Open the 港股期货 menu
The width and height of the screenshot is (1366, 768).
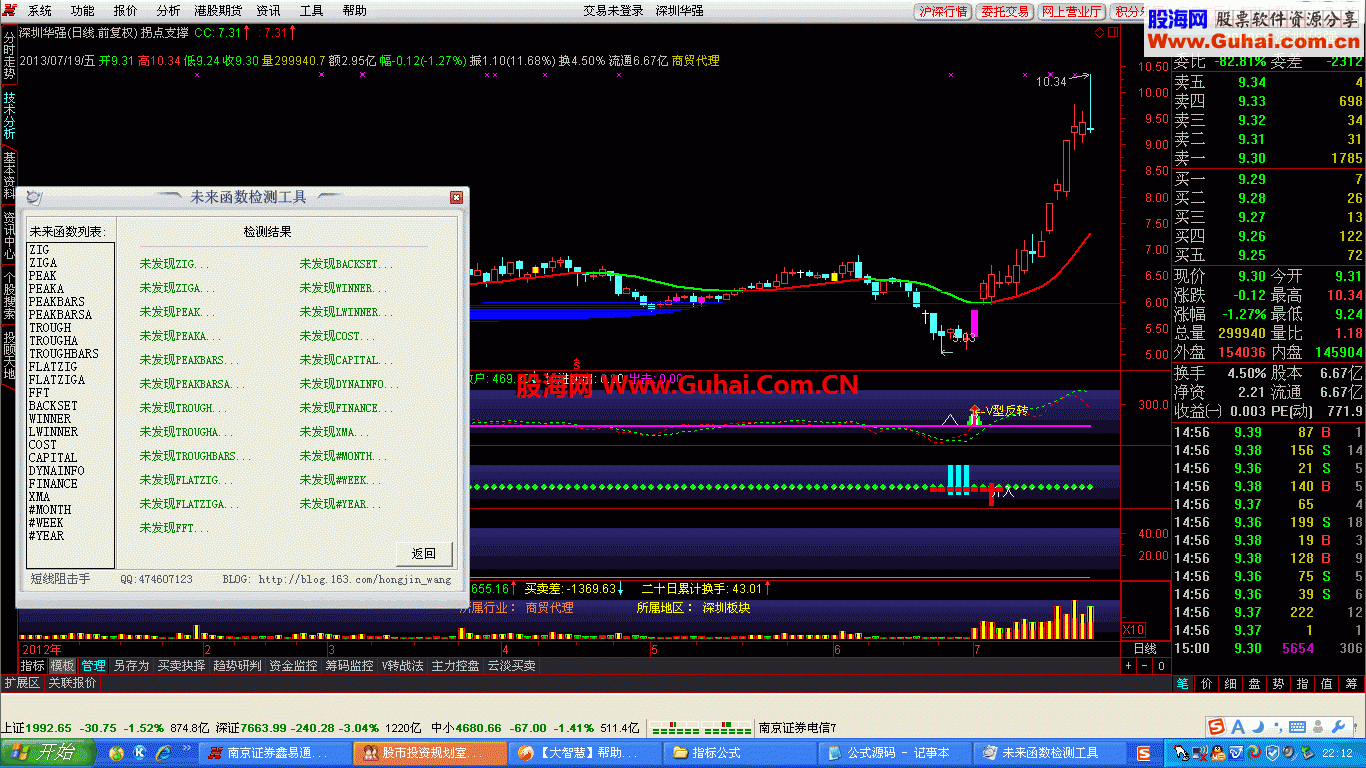coord(218,11)
